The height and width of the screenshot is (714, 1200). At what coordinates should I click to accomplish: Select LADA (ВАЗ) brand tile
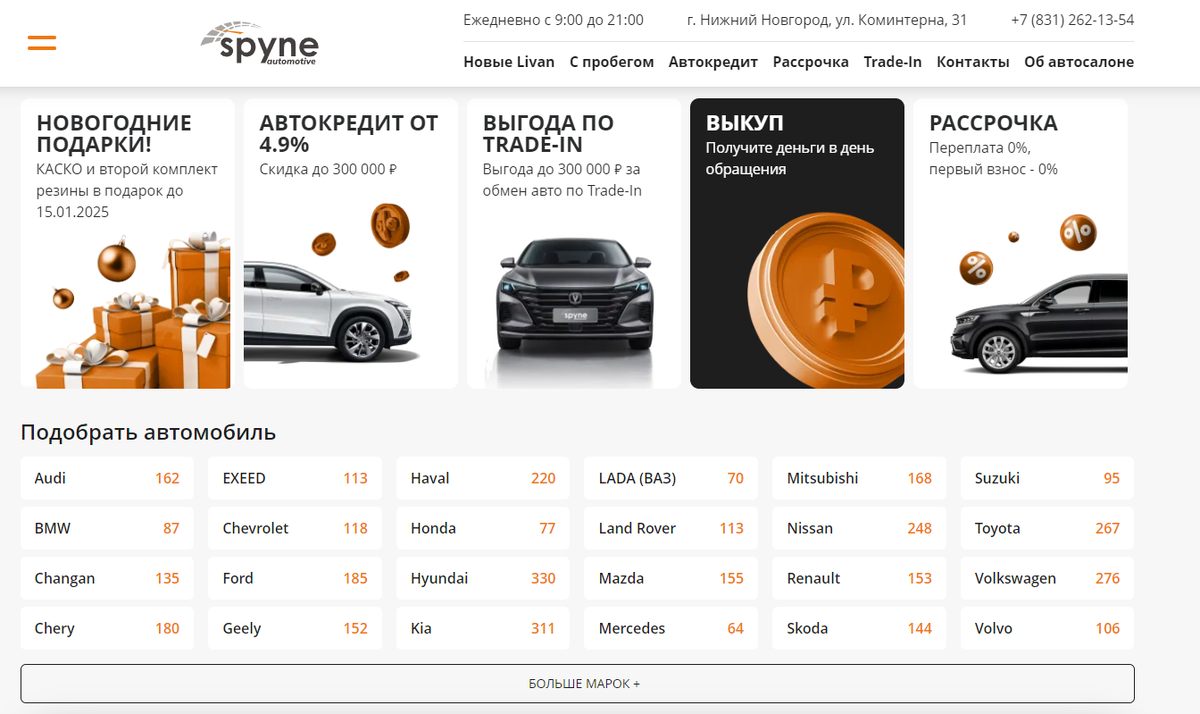[x=671, y=478]
